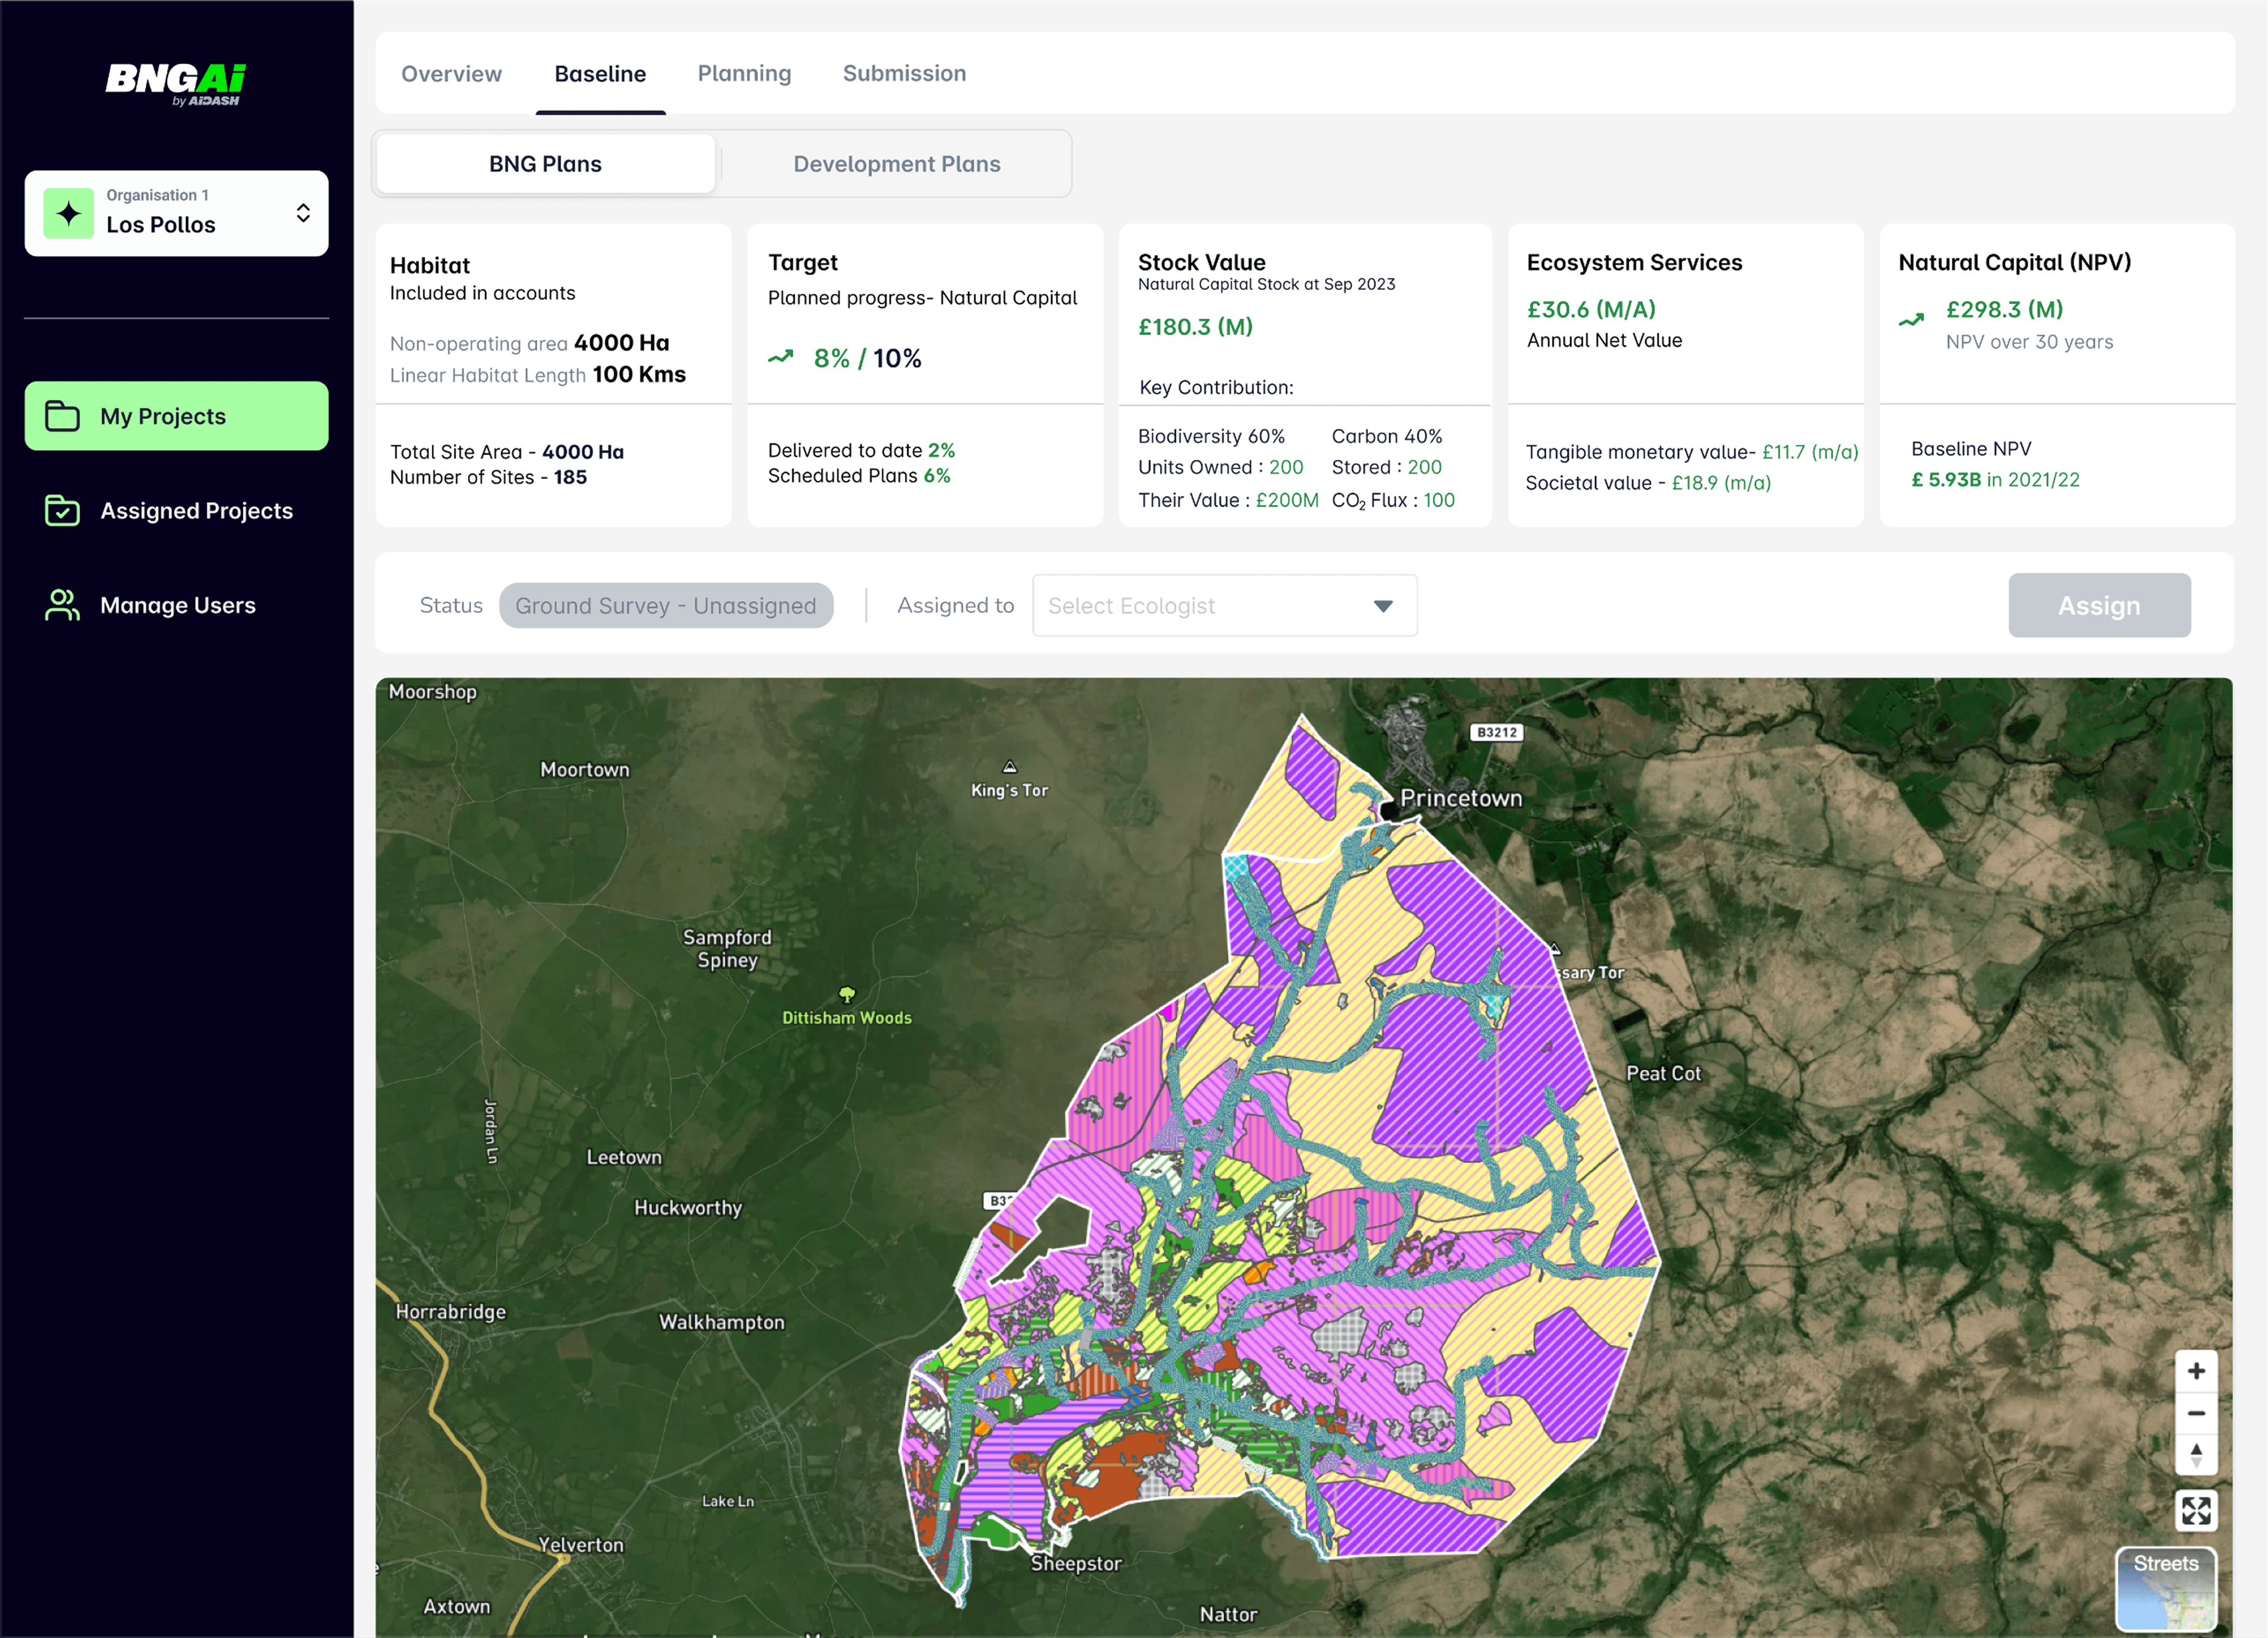2268x1638 pixels.
Task: Zoom in on the map
Action: click(x=2196, y=1371)
